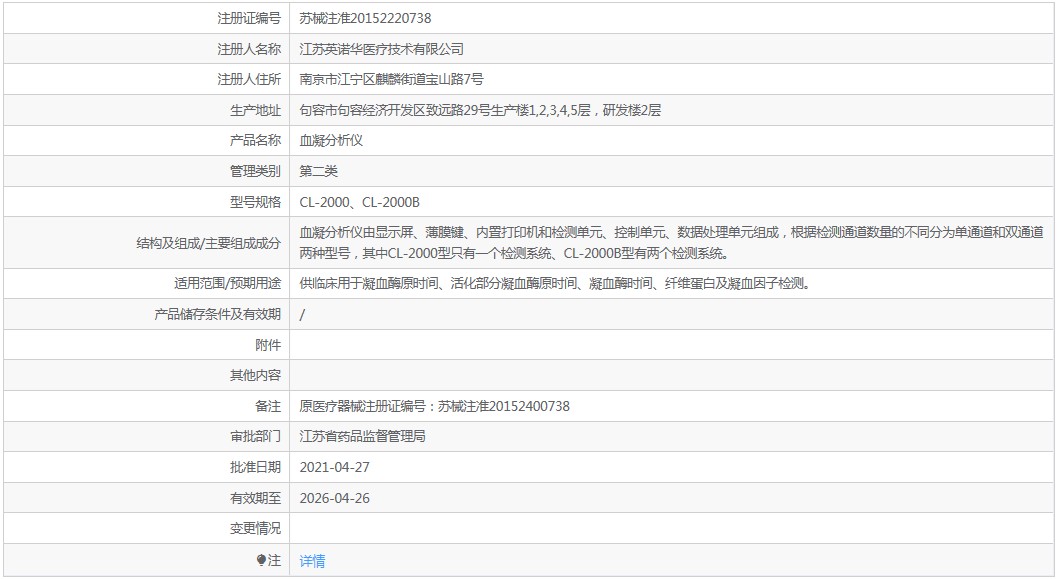
Task: Click structure description starting 血凝分析仪由显示屏
Action: click(x=671, y=243)
